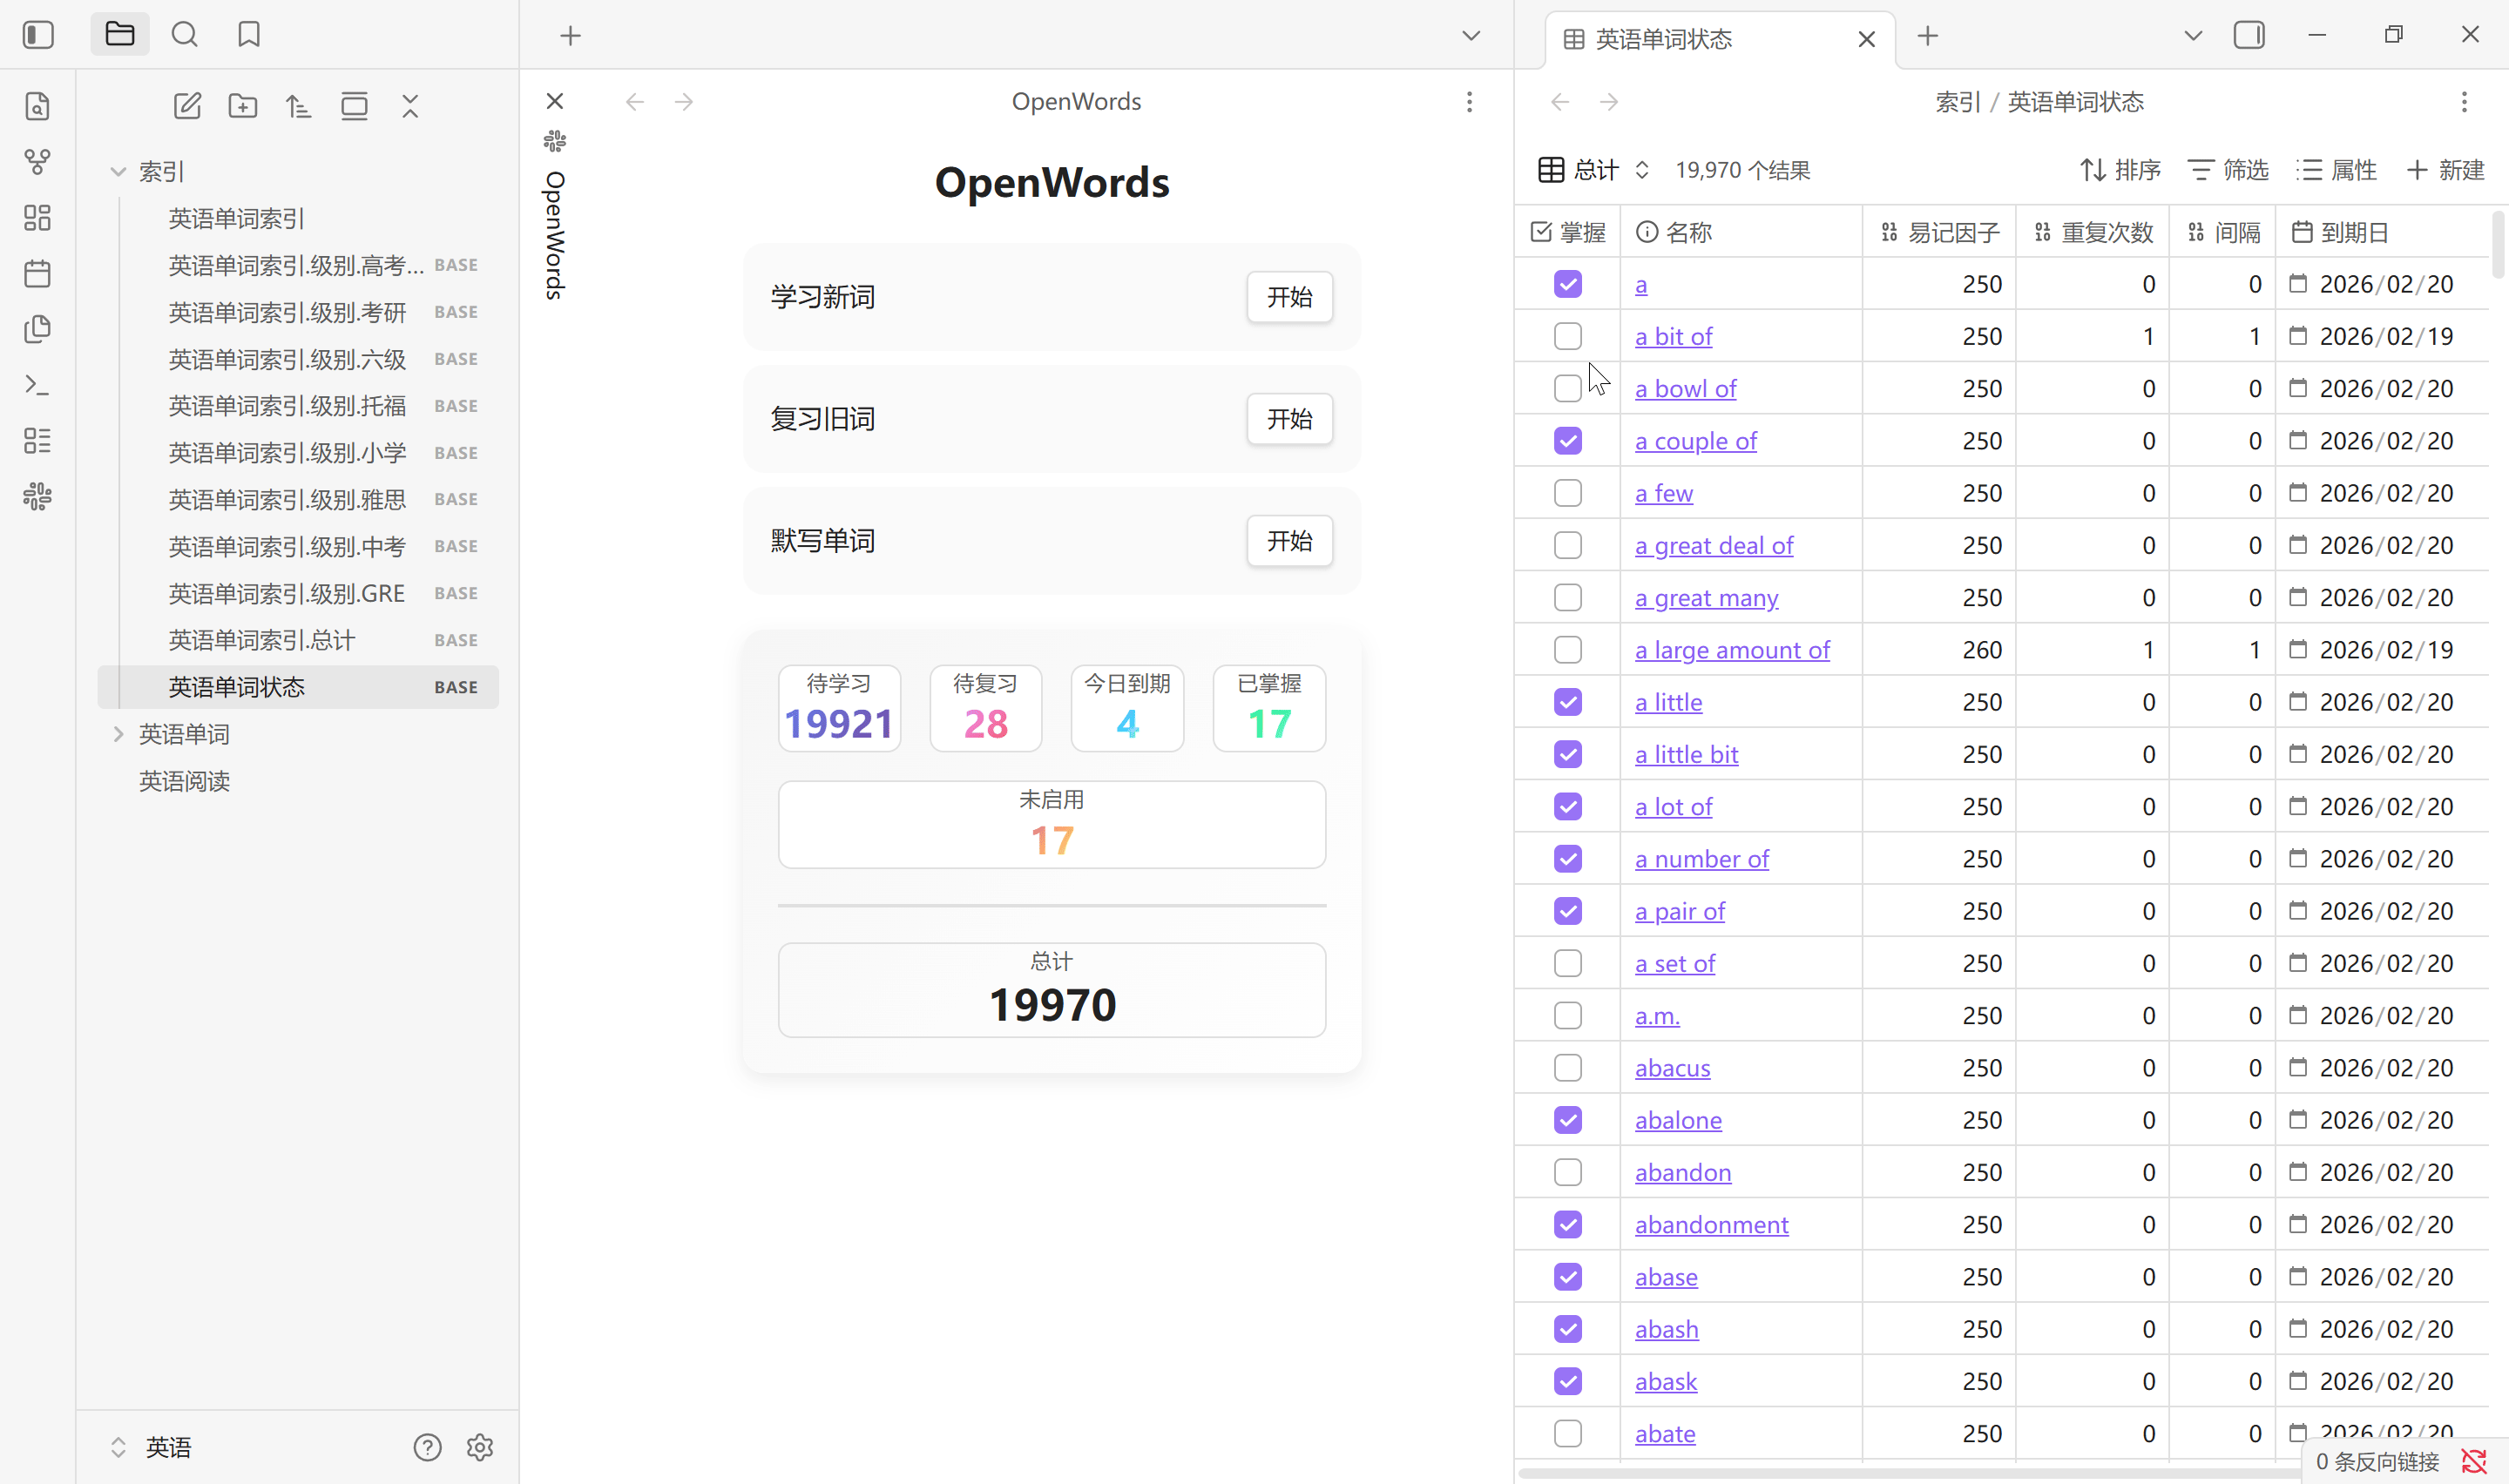Open the 'a large amount of' link

(1731, 650)
